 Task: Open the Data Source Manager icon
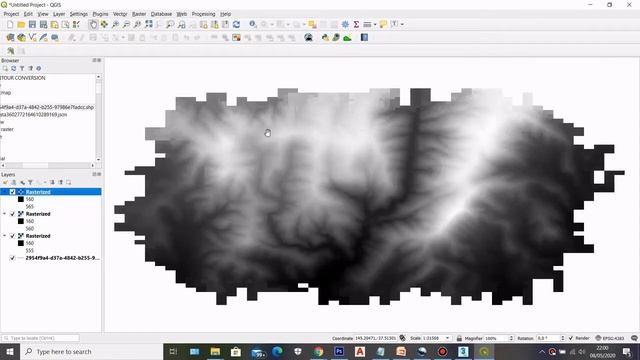coord(10,38)
